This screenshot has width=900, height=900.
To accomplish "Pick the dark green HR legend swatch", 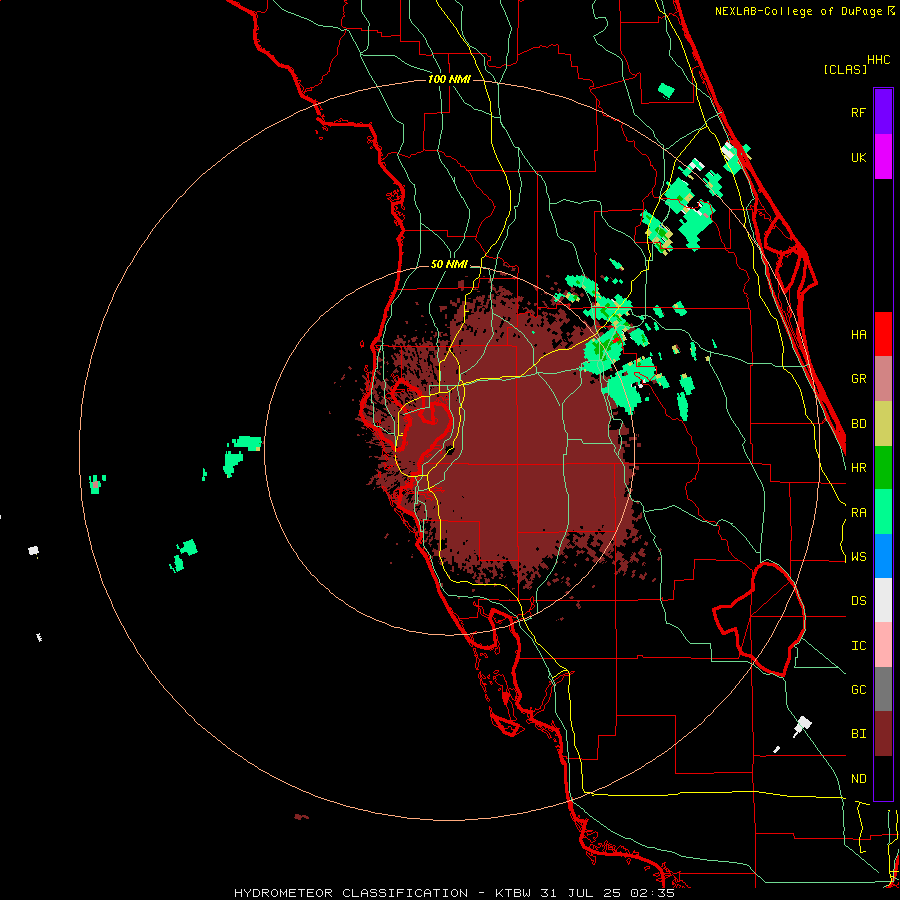I will pos(883,467).
